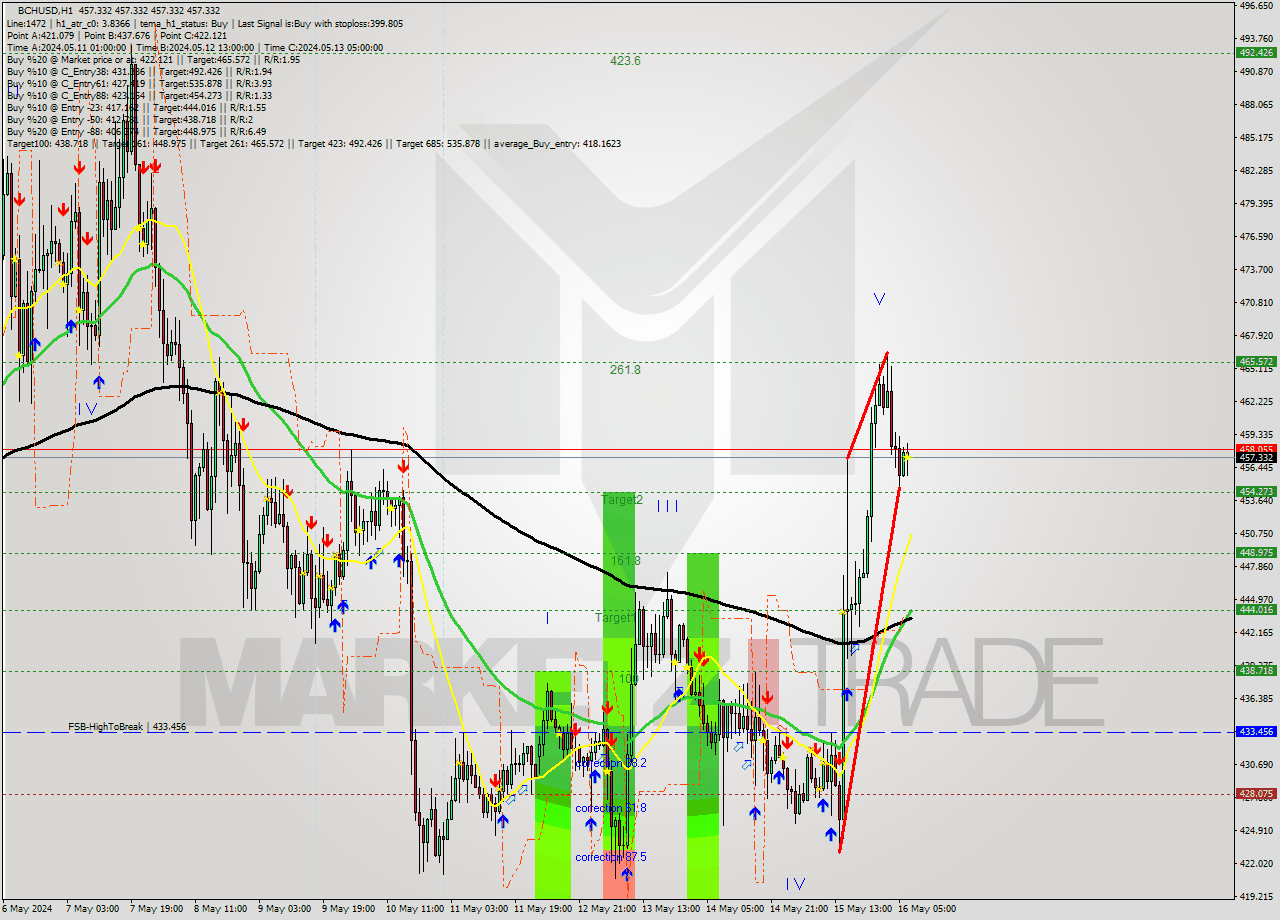Click 'Buy %20 @ Market price' line
This screenshot has height=920, width=1280.
point(153,59)
